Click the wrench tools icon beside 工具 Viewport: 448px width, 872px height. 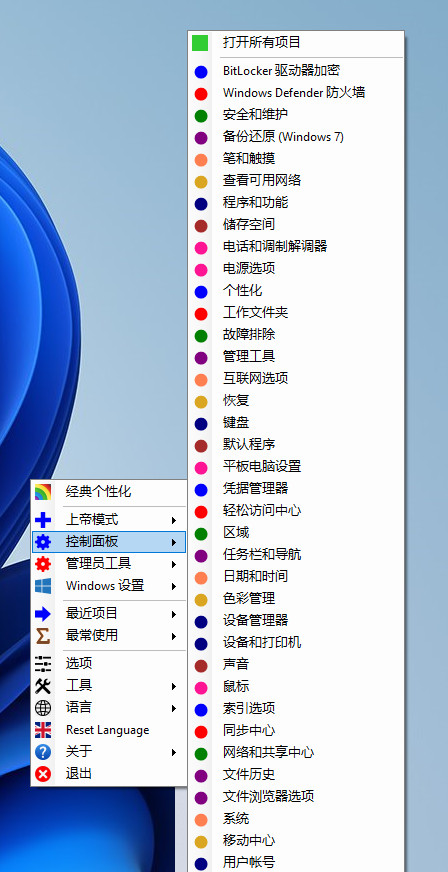(43, 686)
